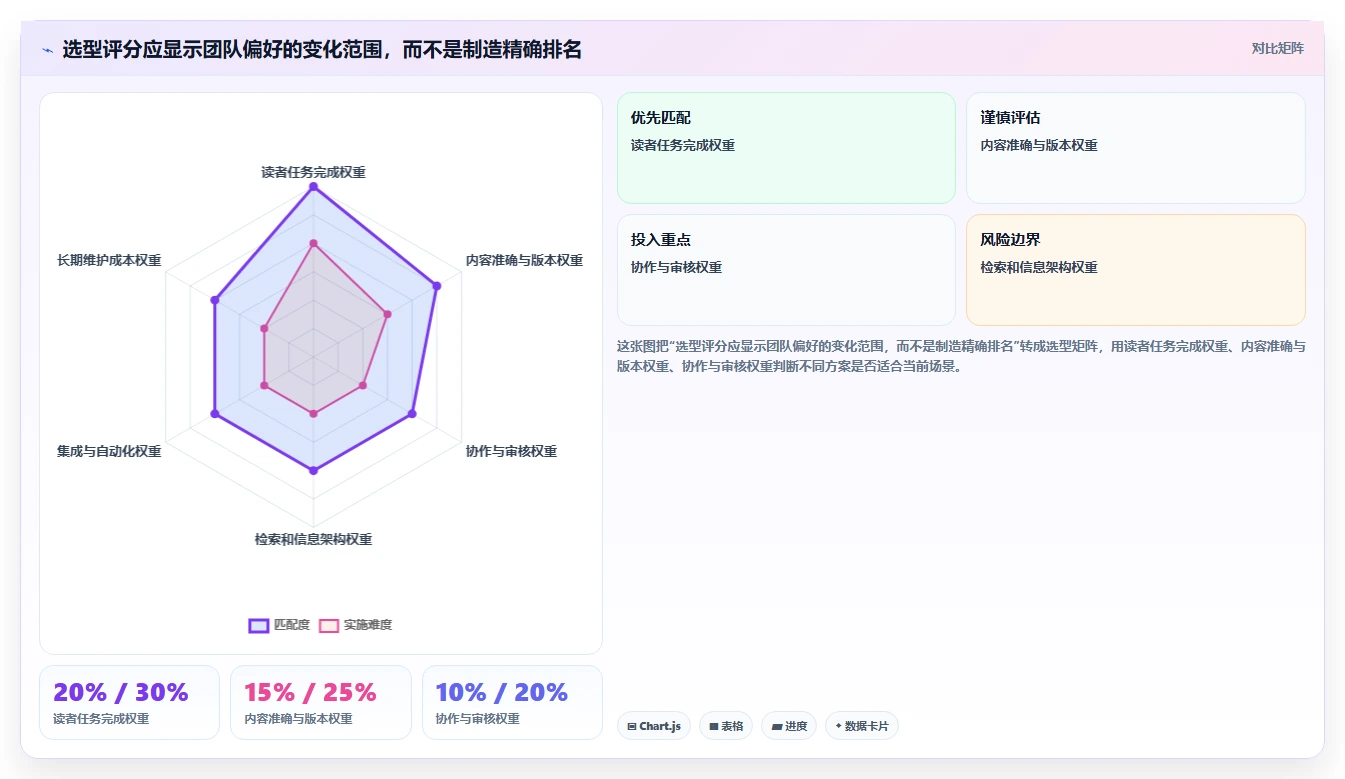Click the purple top vertex data point

coord(313,187)
